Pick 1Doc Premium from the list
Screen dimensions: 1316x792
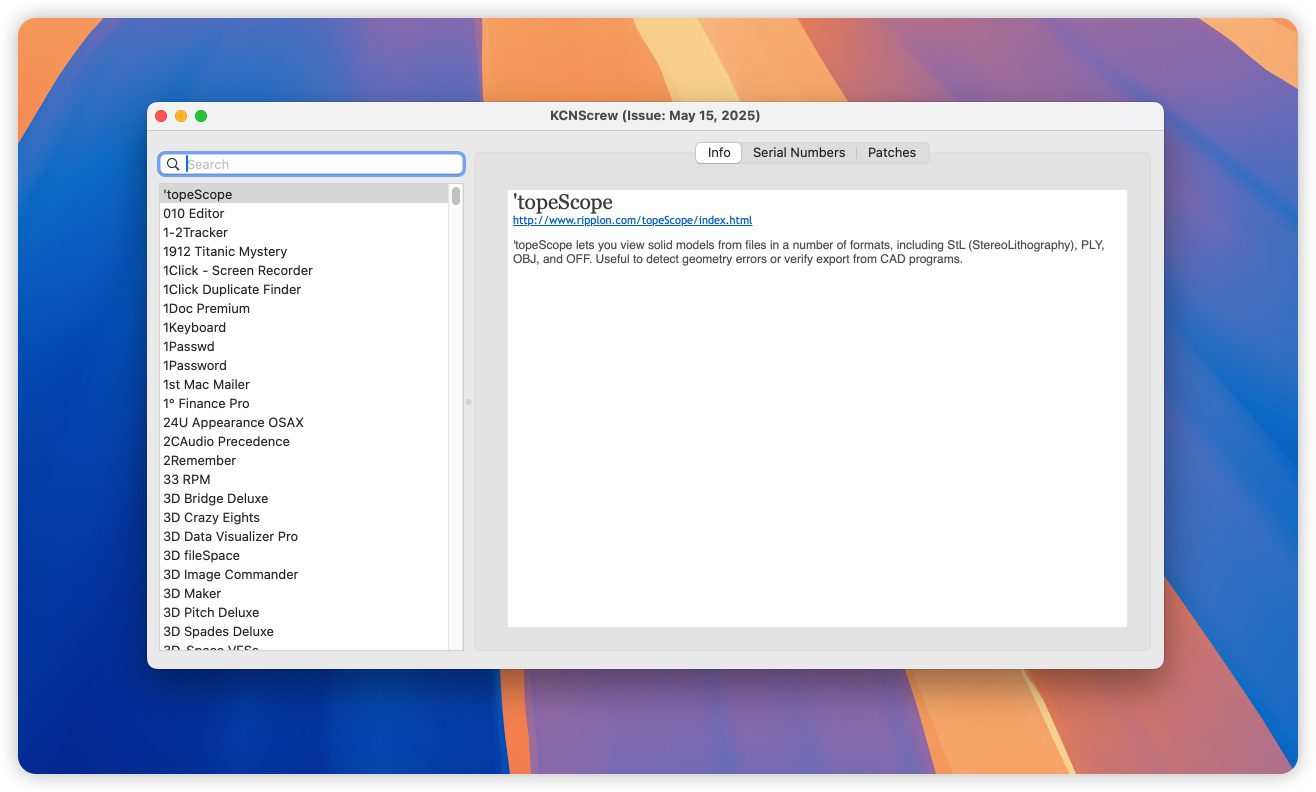(305, 308)
